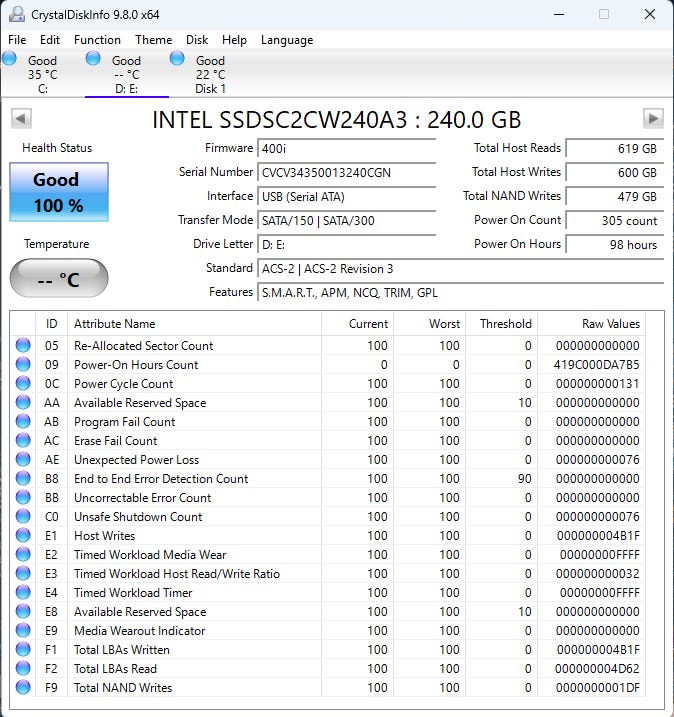Click Power On Hours value 98 hours
The width and height of the screenshot is (674, 717).
pyautogui.click(x=615, y=245)
